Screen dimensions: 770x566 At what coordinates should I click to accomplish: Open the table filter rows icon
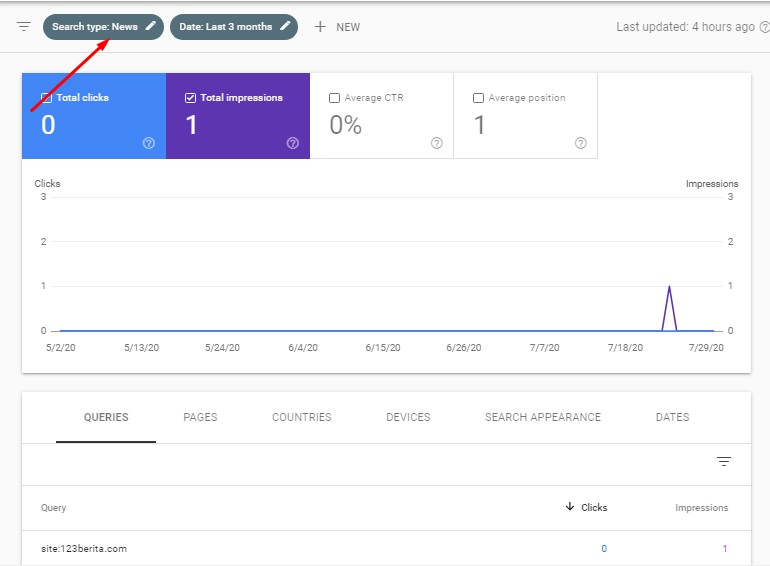pyautogui.click(x=724, y=461)
